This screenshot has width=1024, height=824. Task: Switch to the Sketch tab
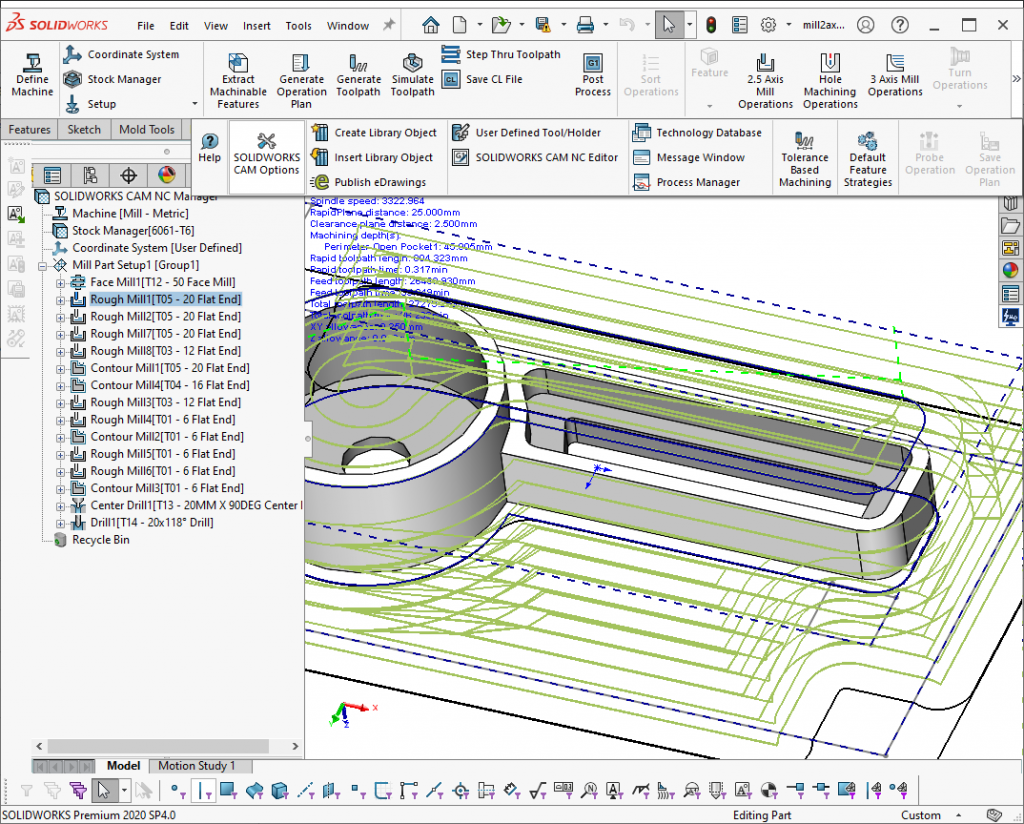pos(84,129)
